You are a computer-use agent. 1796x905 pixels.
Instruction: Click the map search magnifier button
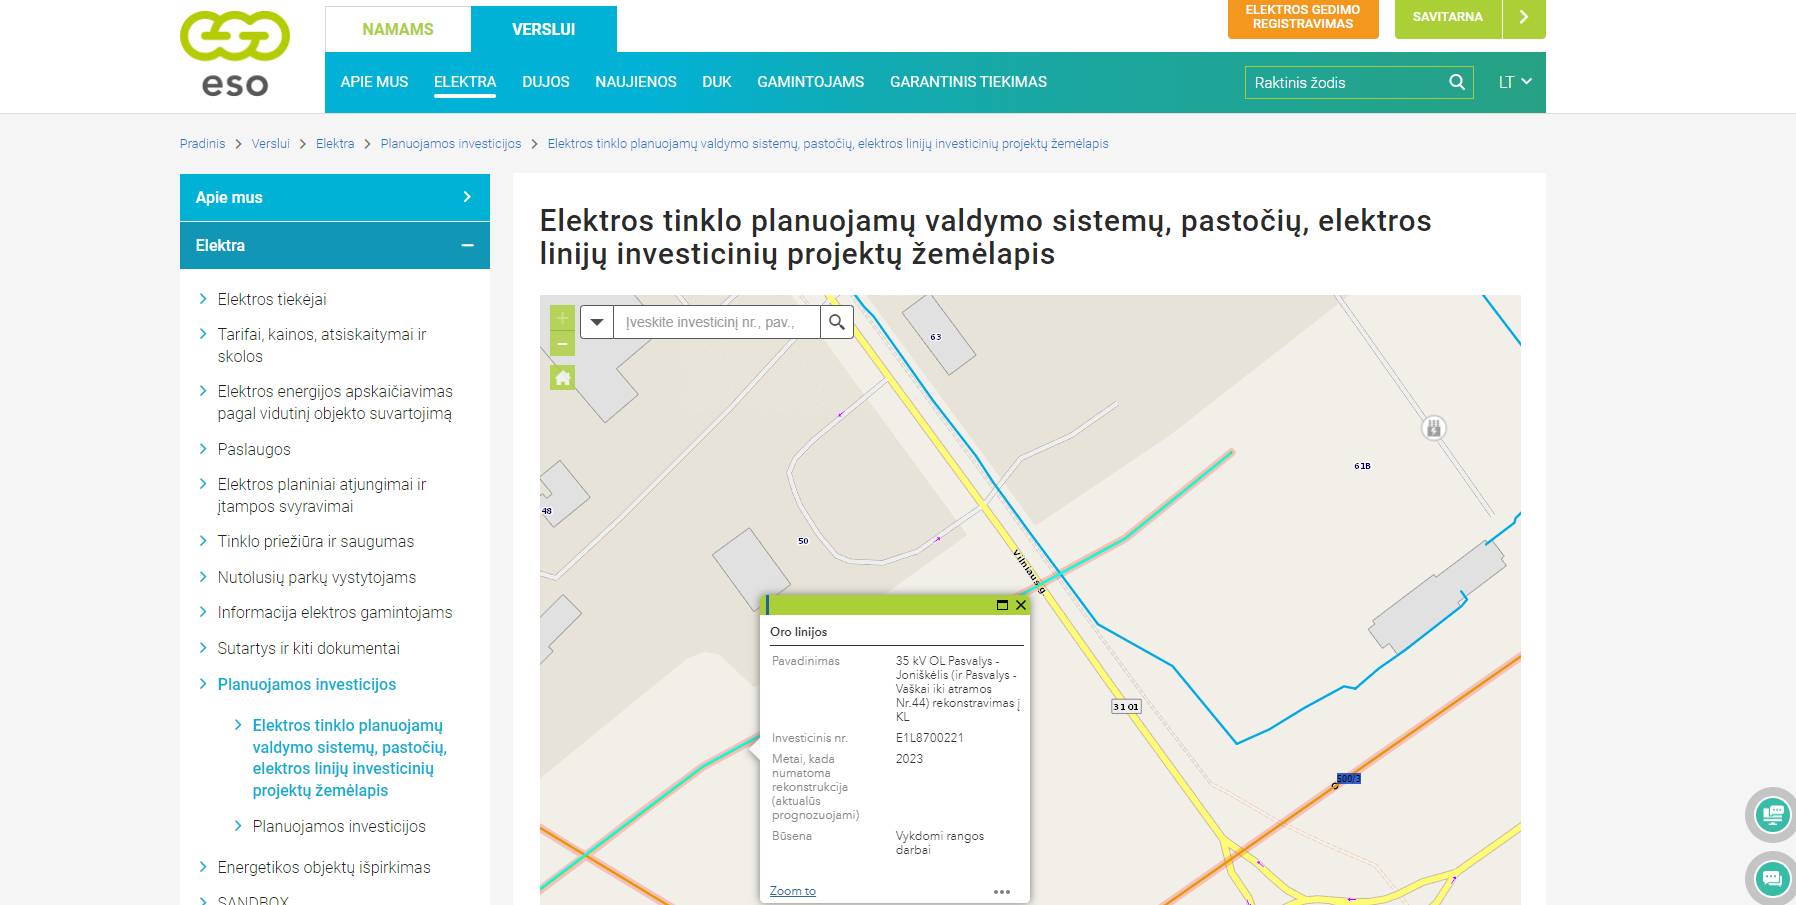pyautogui.click(x=837, y=322)
